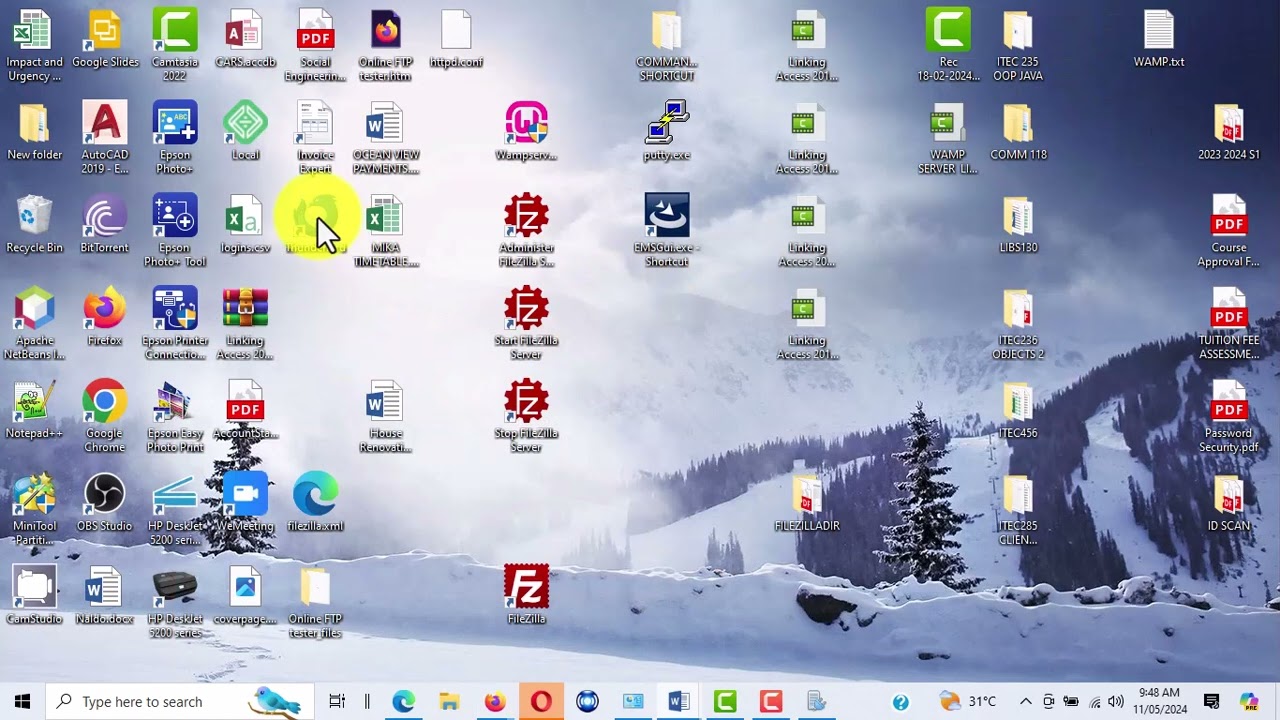Select the coverpage image file
1280x720 pixels.
coord(245,597)
